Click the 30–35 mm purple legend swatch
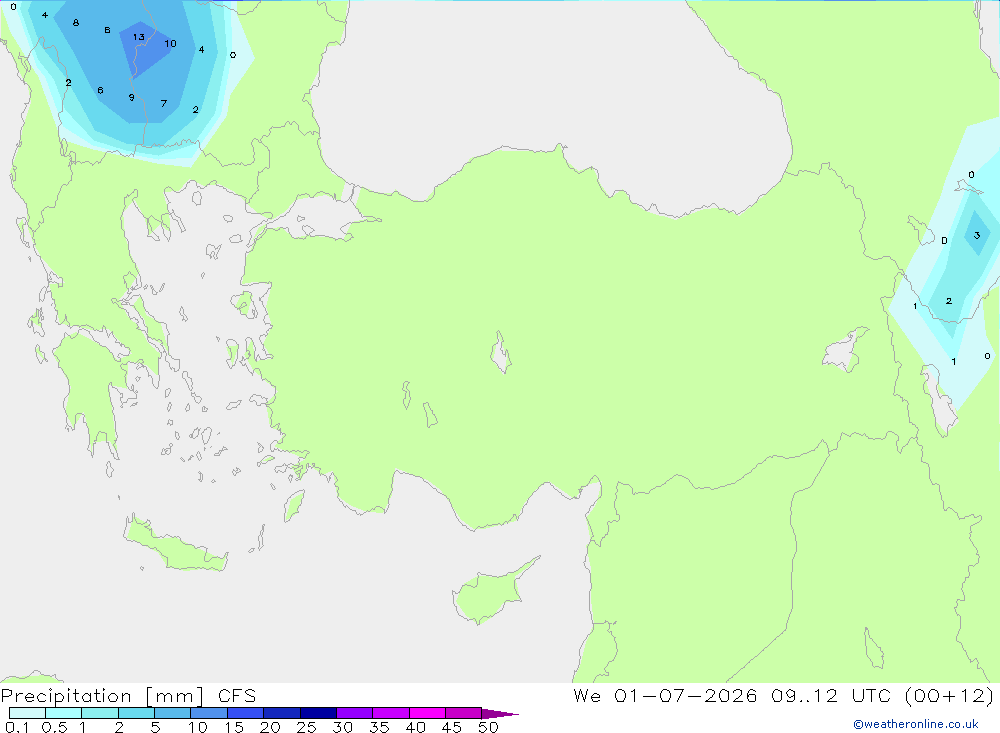The width and height of the screenshot is (1000, 733). [354, 713]
